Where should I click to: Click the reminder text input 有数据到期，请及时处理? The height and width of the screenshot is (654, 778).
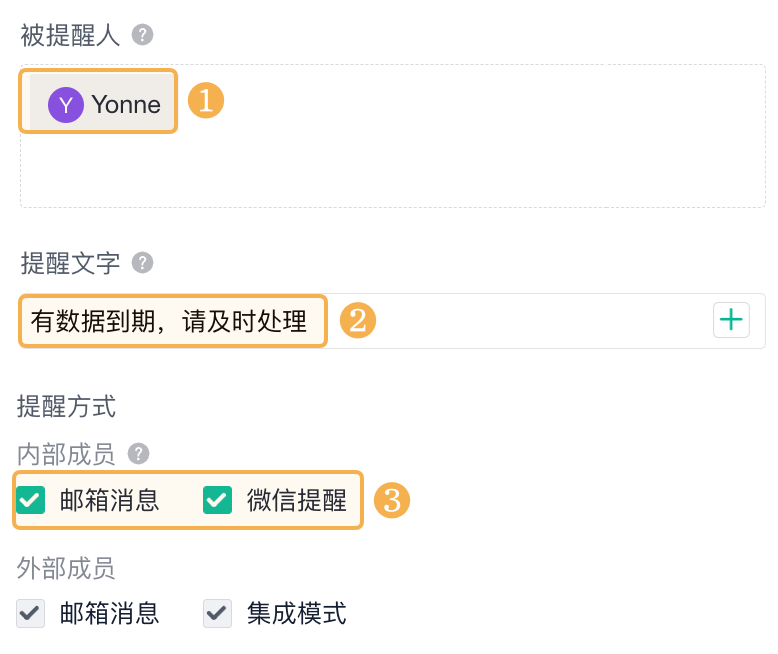[x=170, y=321]
